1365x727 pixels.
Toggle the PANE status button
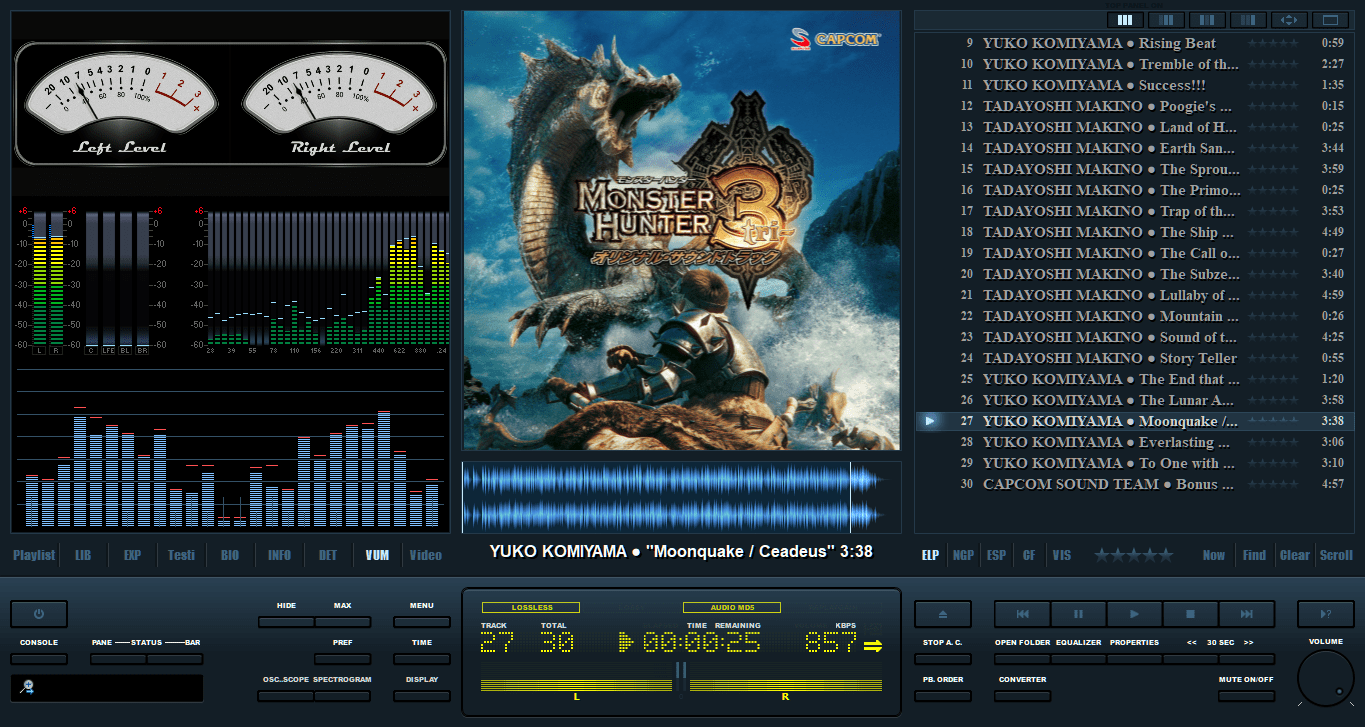click(x=118, y=659)
